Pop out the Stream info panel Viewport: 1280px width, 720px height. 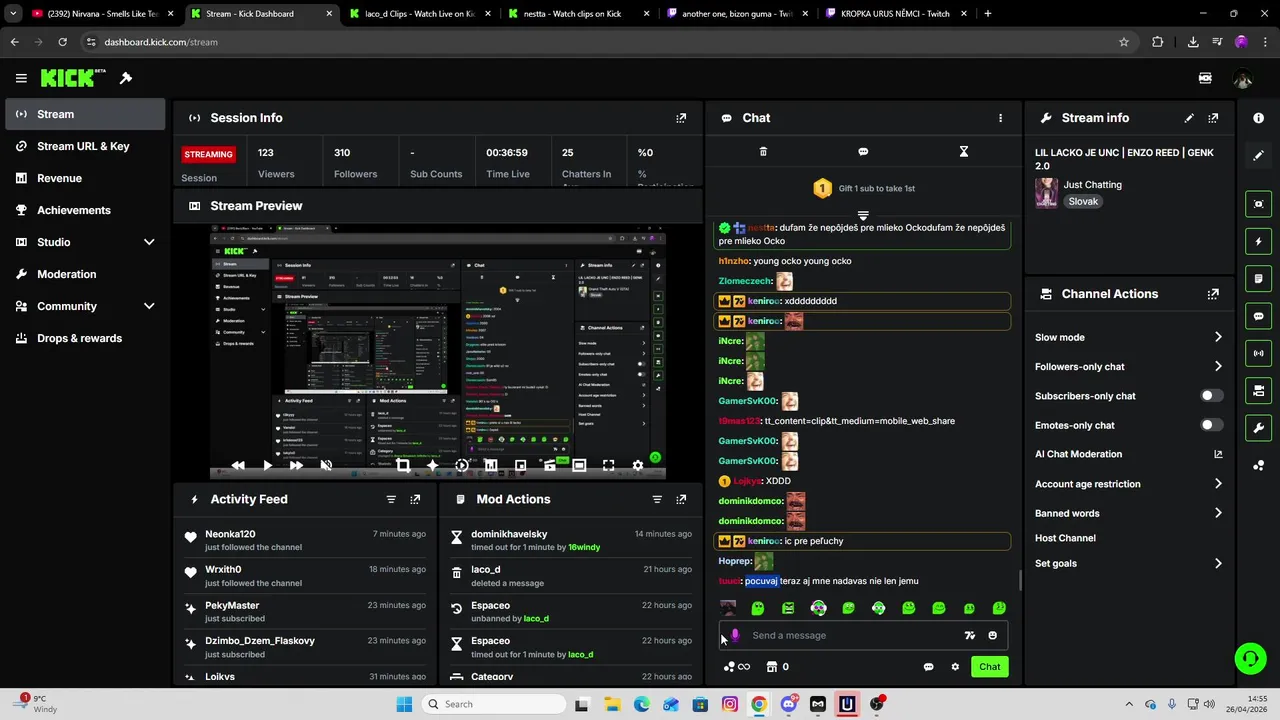pyautogui.click(x=1213, y=118)
